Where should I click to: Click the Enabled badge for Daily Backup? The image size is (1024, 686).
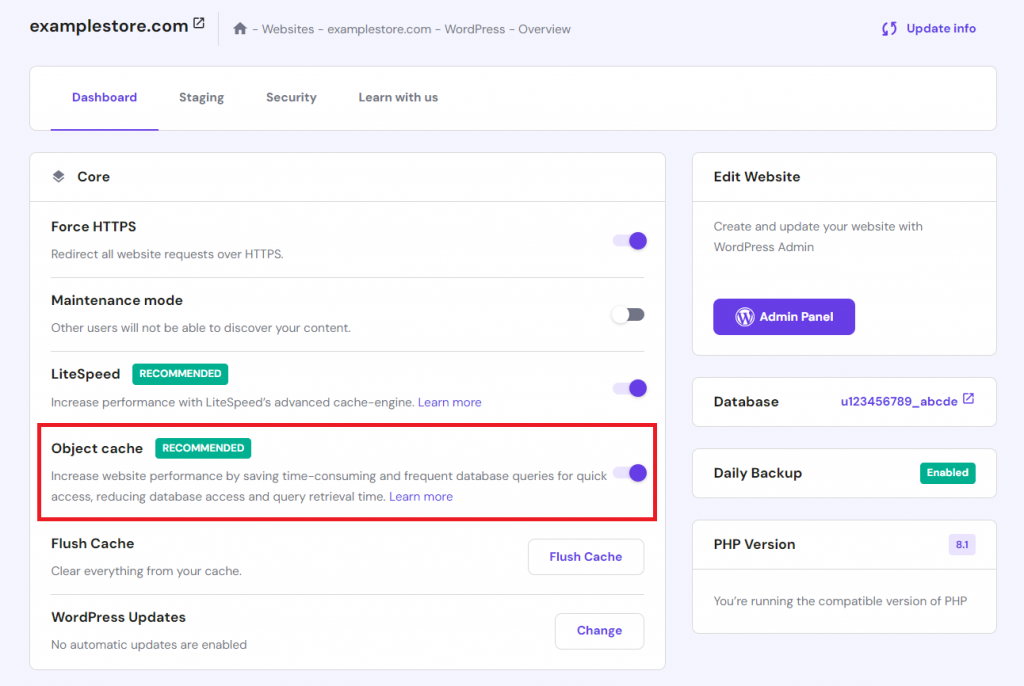(x=947, y=472)
